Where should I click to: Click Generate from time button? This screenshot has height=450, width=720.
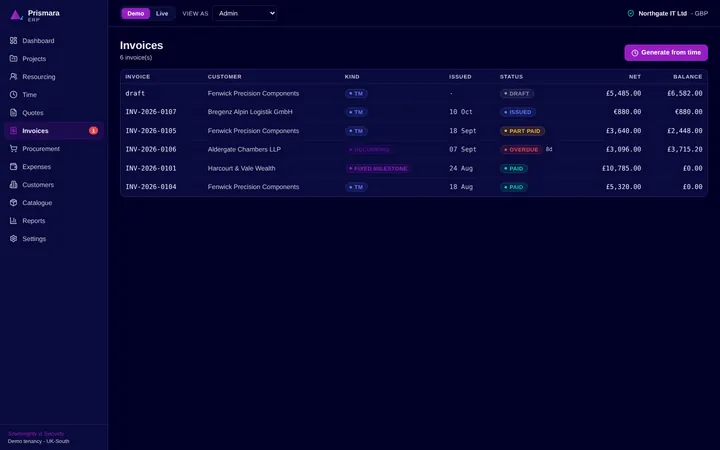pyautogui.click(x=666, y=52)
